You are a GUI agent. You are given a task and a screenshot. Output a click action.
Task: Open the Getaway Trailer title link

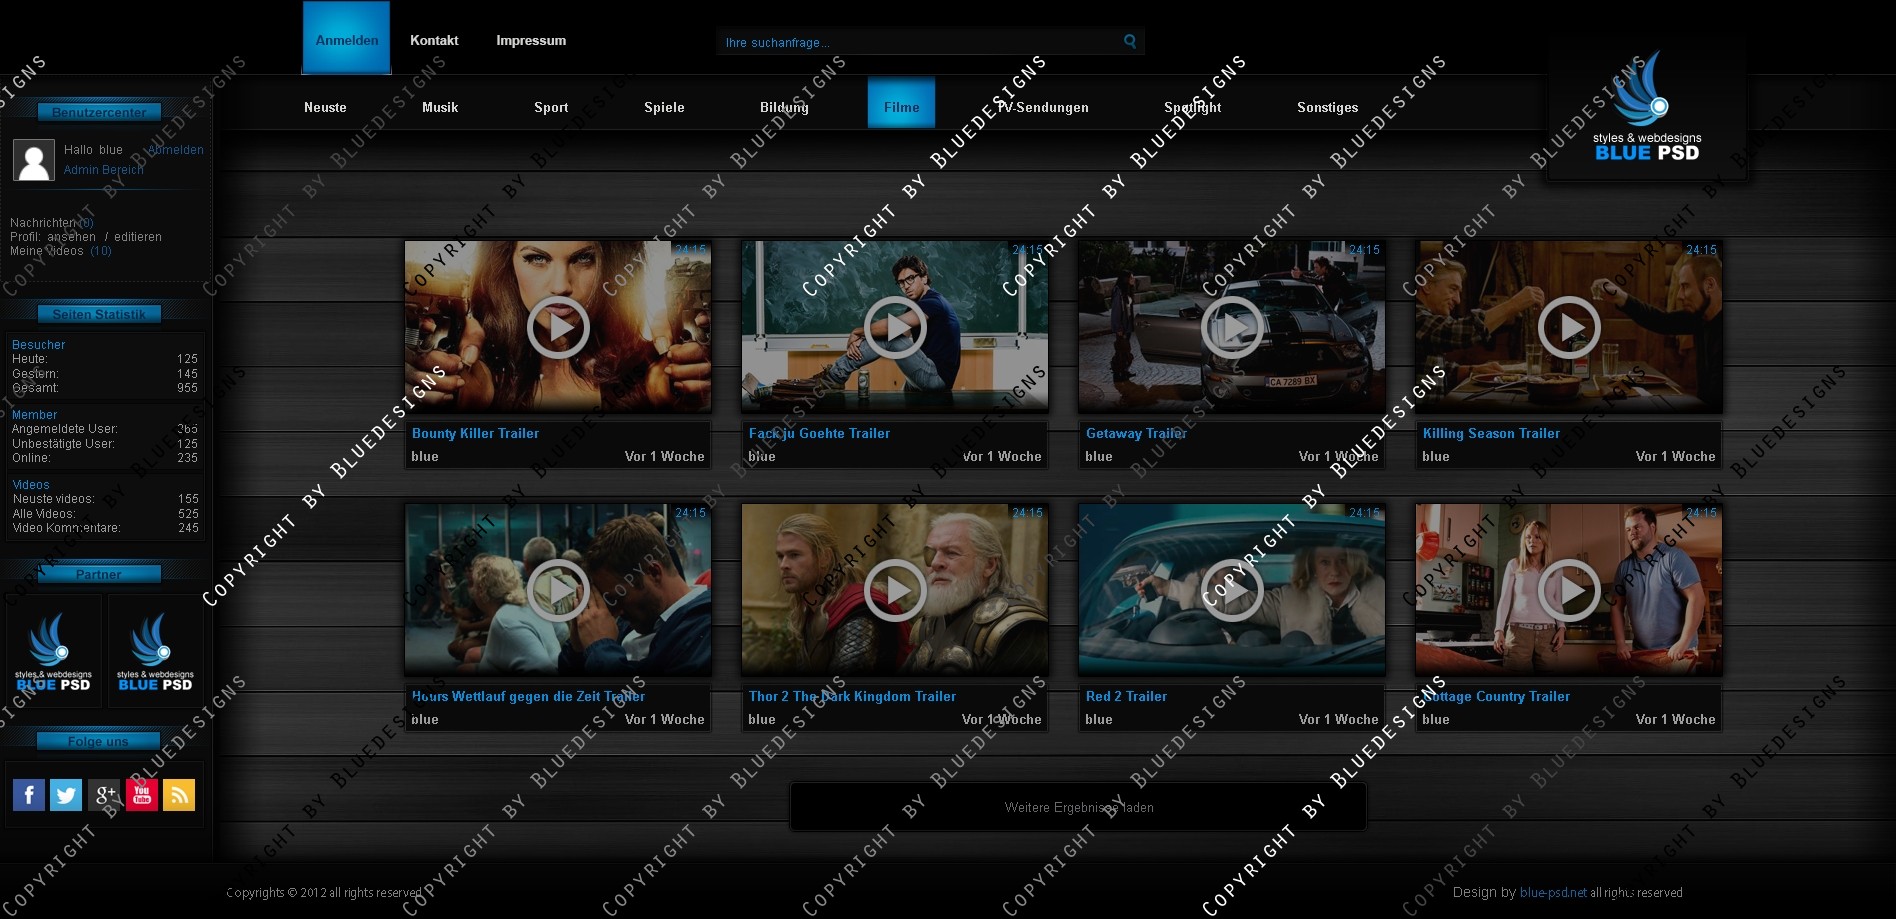[1136, 433]
